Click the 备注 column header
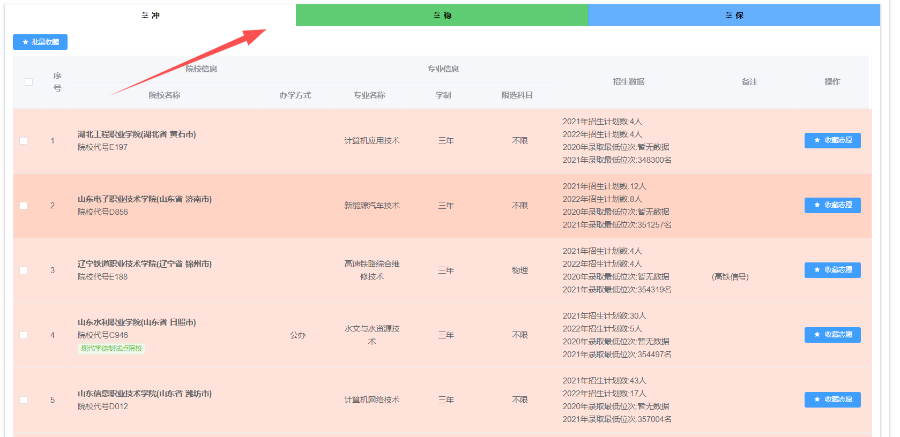This screenshot has height=437, width=900. [x=749, y=82]
